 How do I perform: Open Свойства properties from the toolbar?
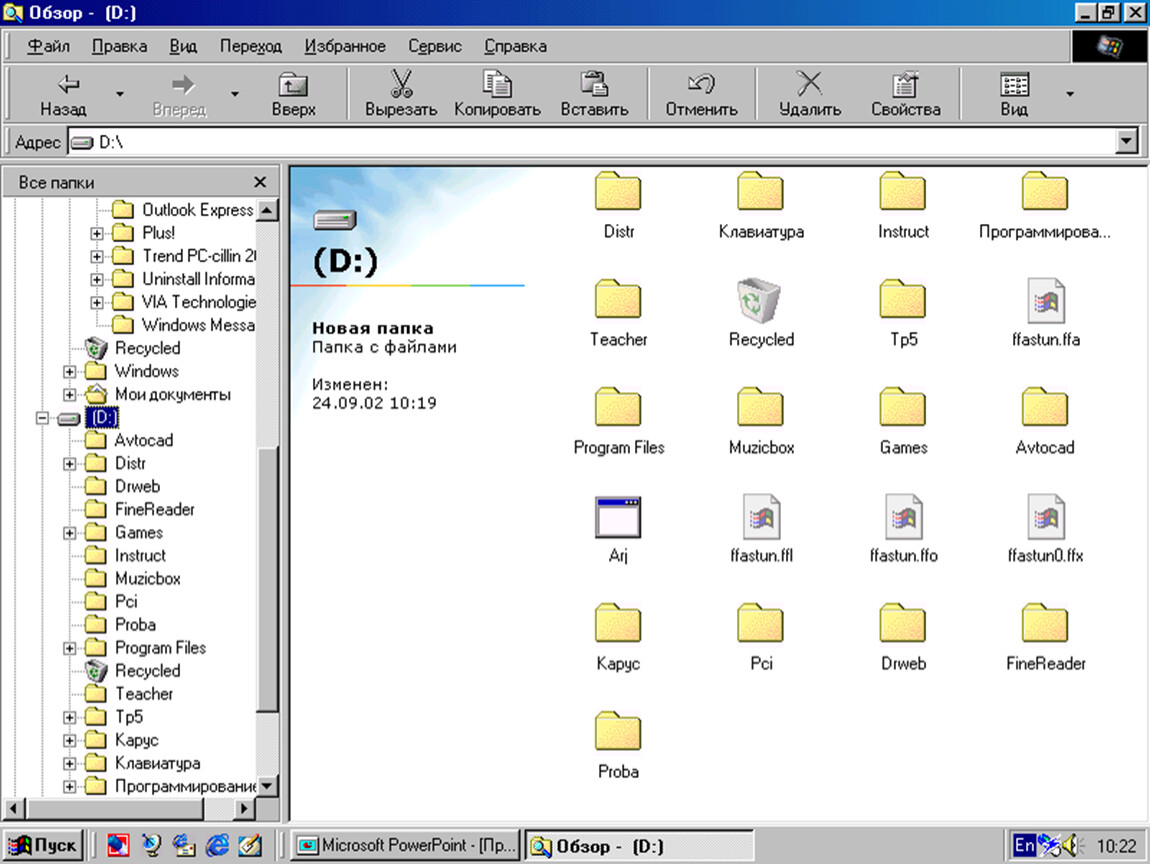point(906,94)
